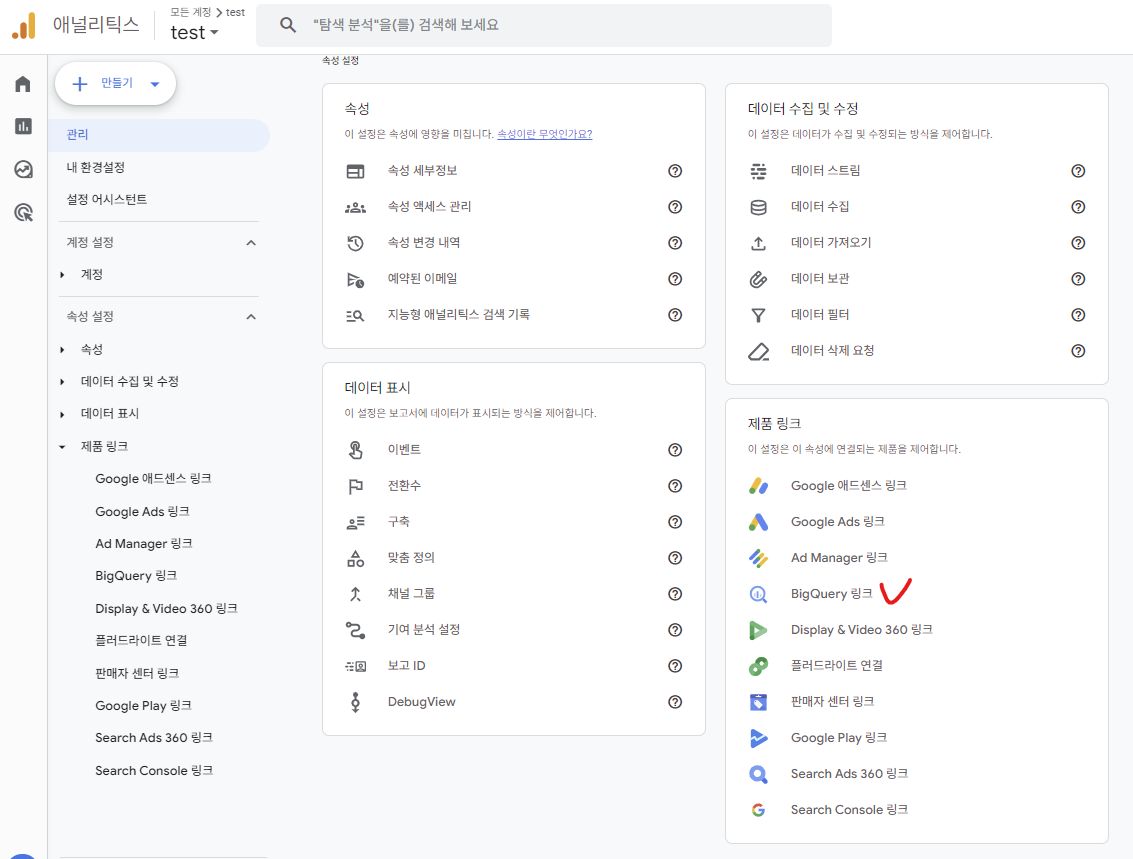Open BigQuery 링크 in sidebar
The width and height of the screenshot is (1133, 859).
pyautogui.click(x=136, y=576)
